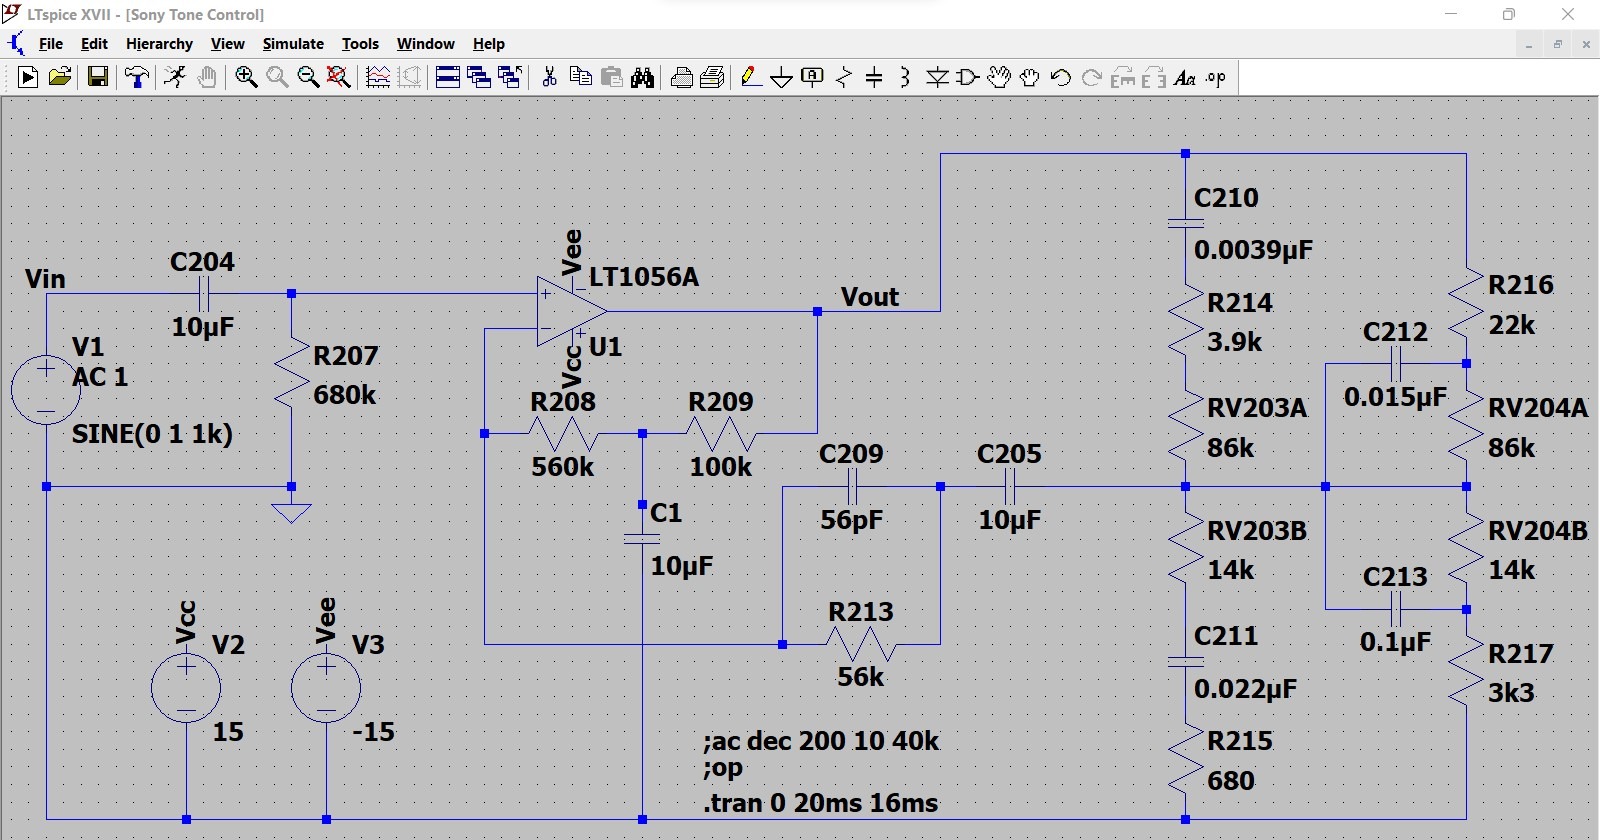
Task: Open the Help menu
Action: [x=489, y=44]
